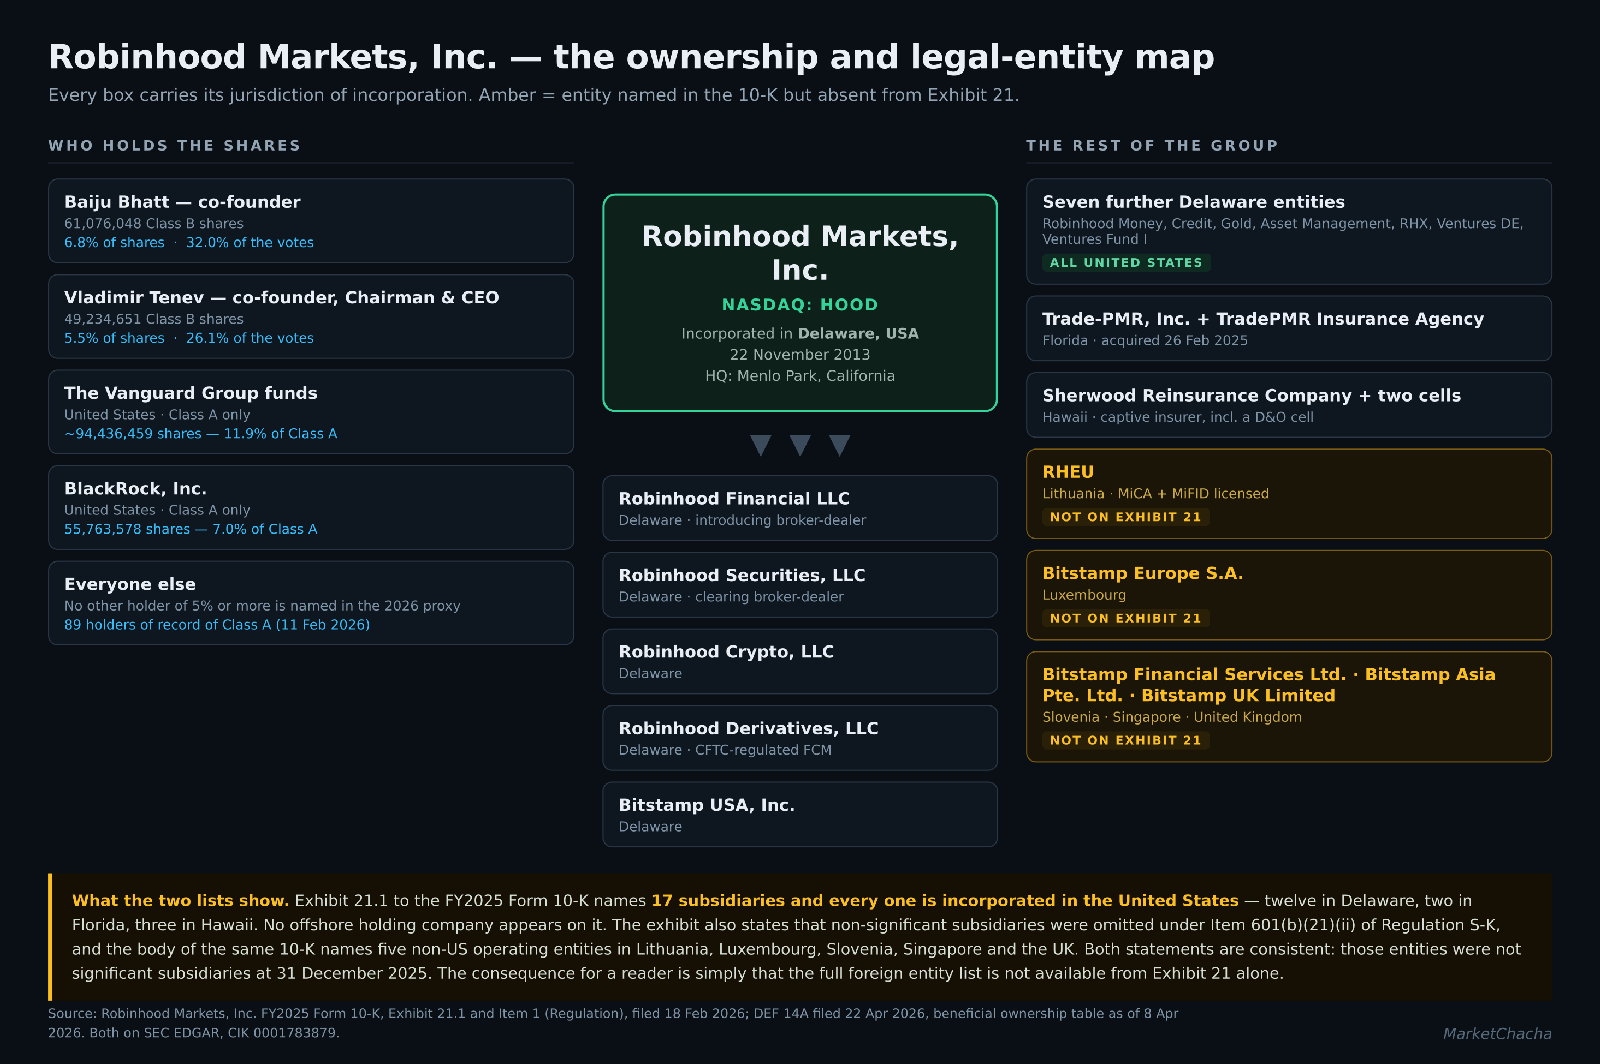Click the '22 November 2013' incorporation date
The image size is (1600, 1064).
point(800,355)
